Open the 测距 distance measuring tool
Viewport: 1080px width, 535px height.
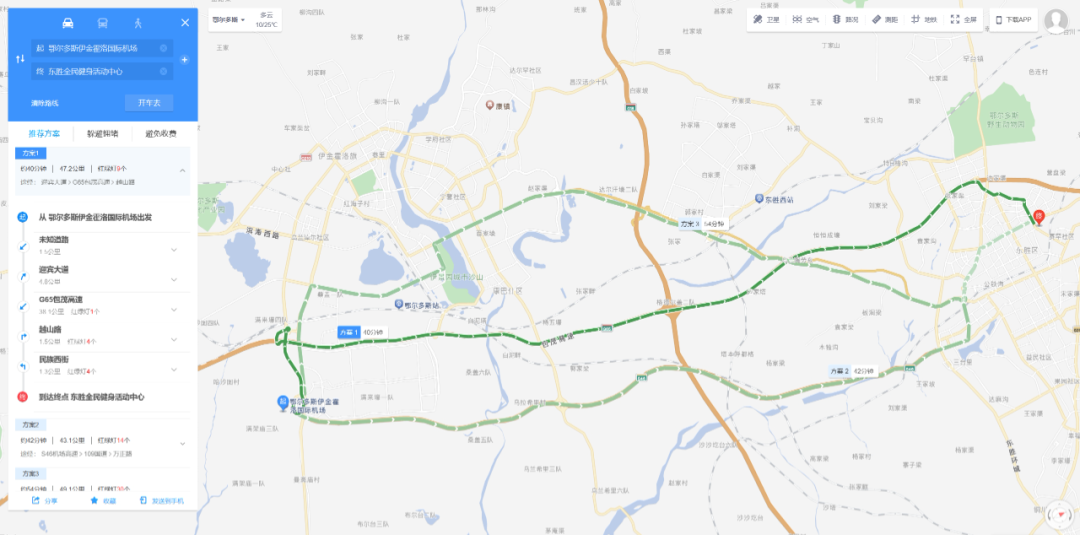coord(885,20)
